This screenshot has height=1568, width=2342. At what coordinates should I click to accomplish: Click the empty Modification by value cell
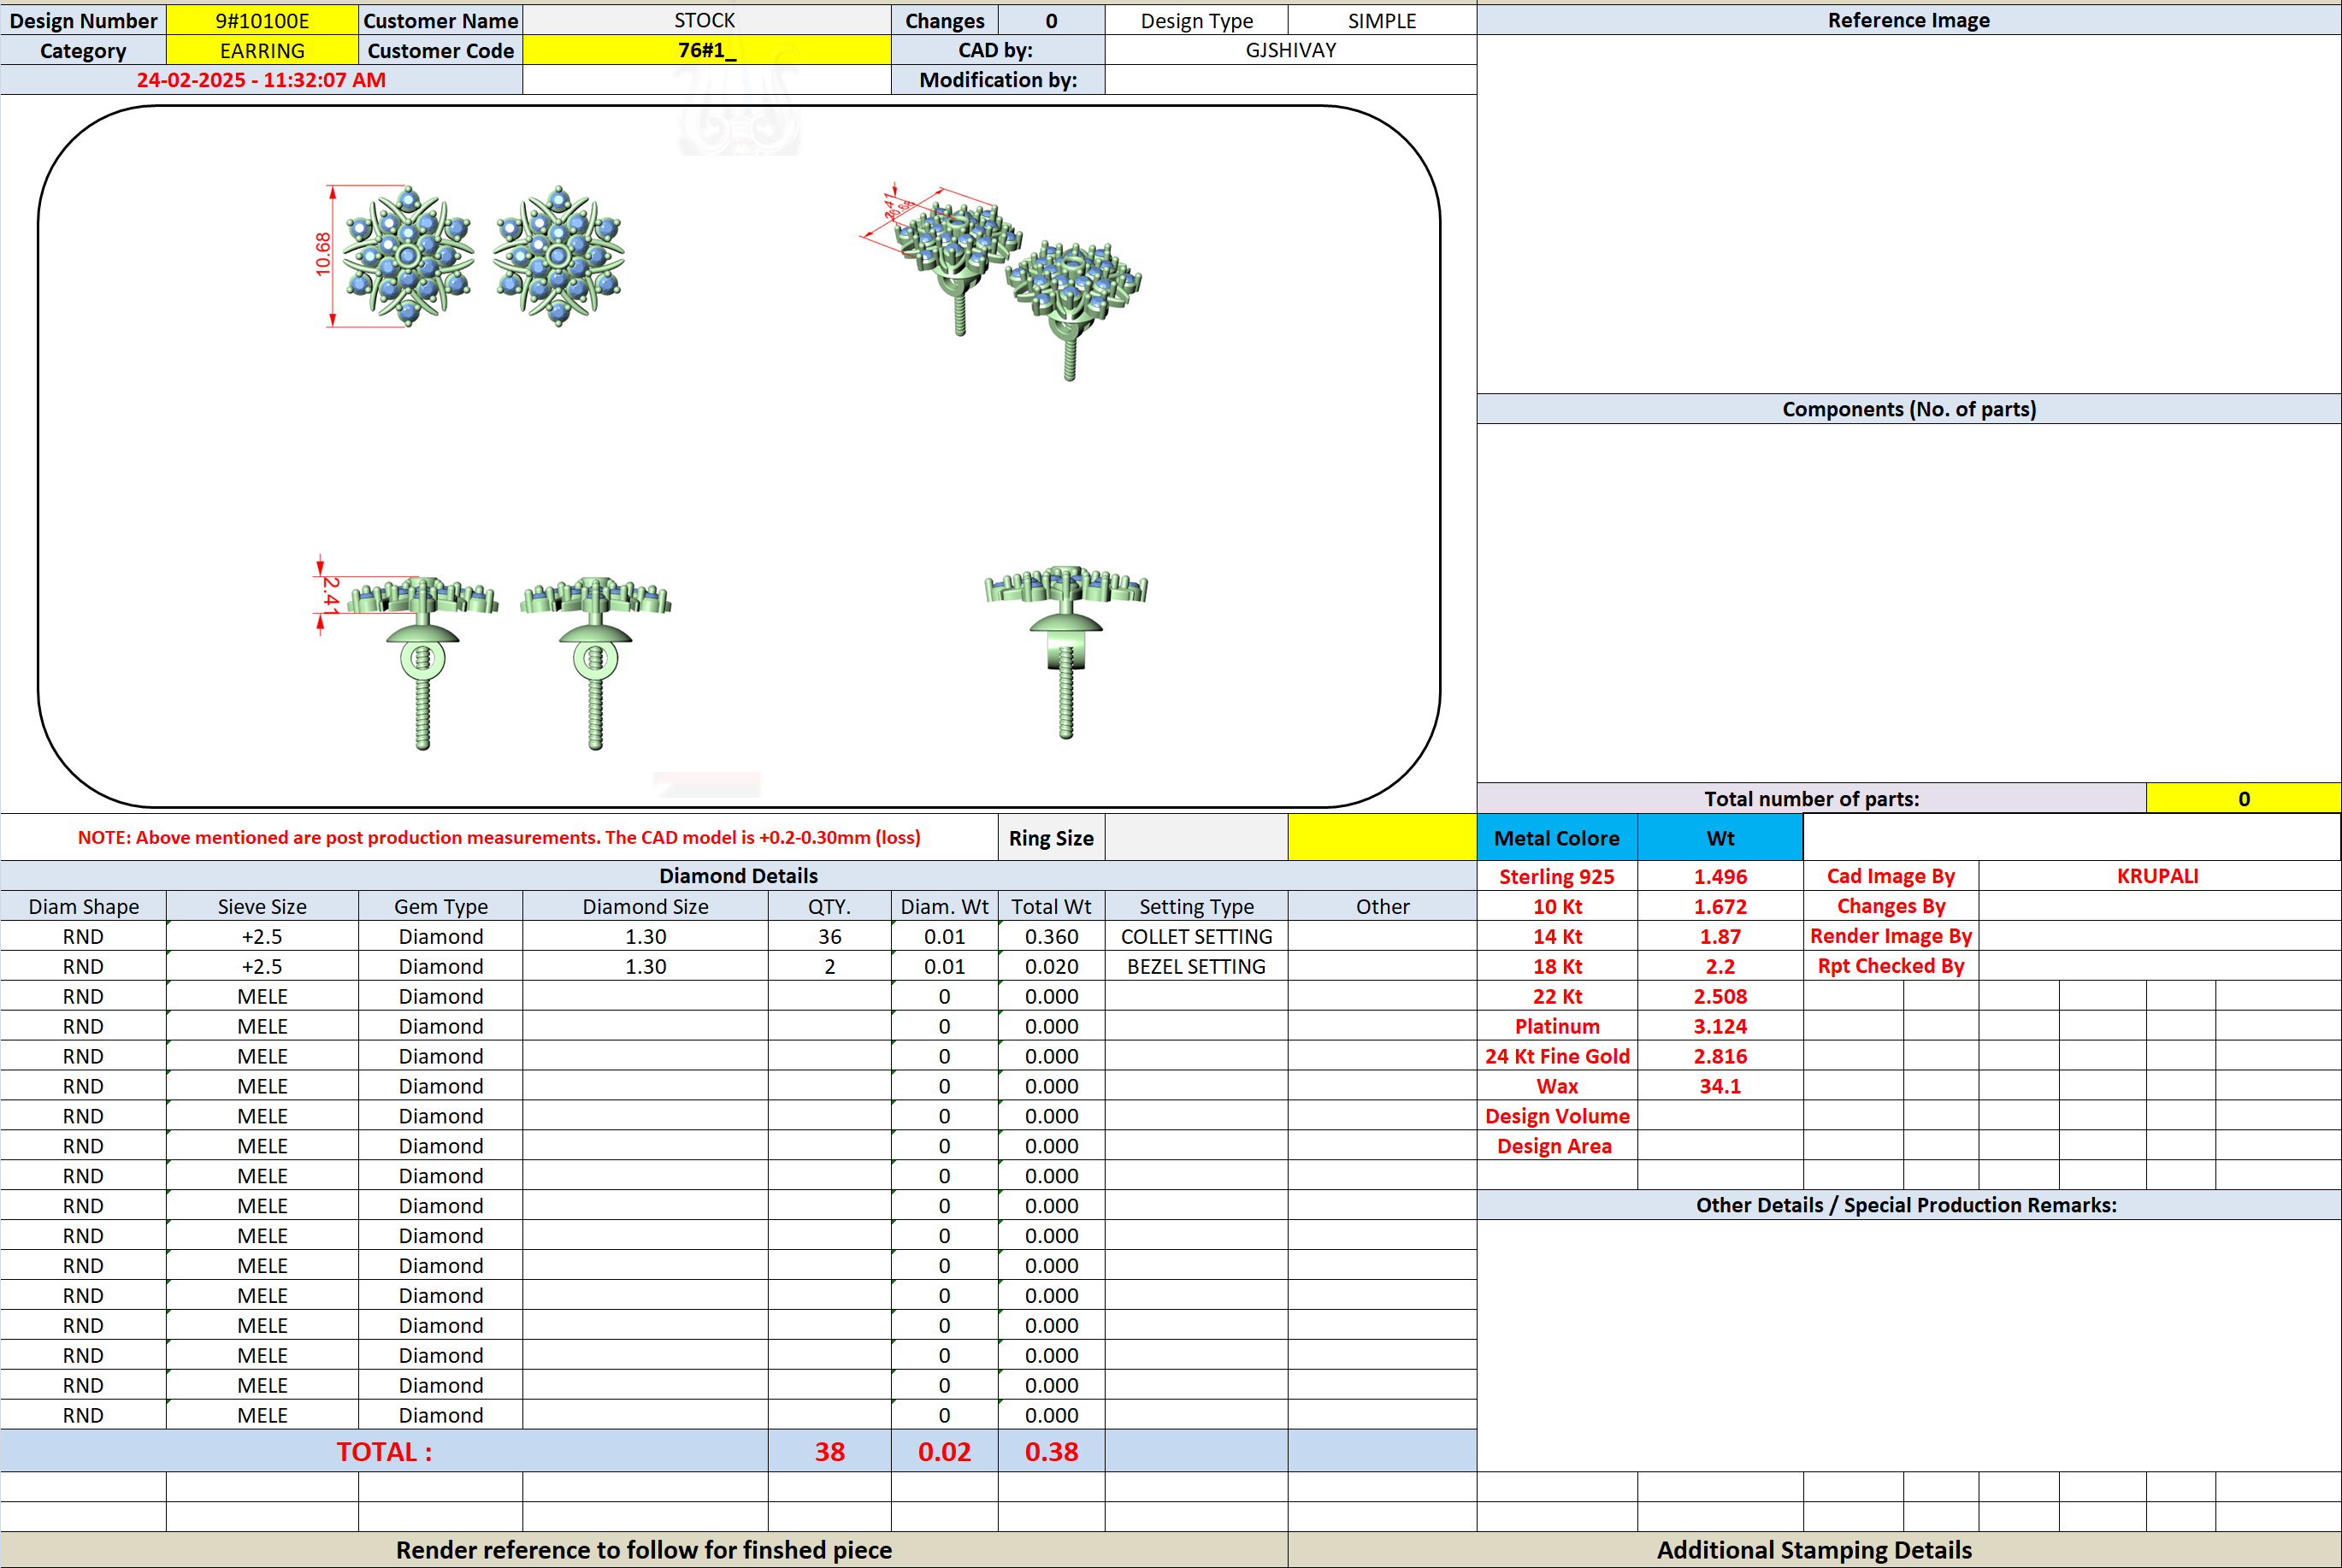pyautogui.click(x=1290, y=80)
